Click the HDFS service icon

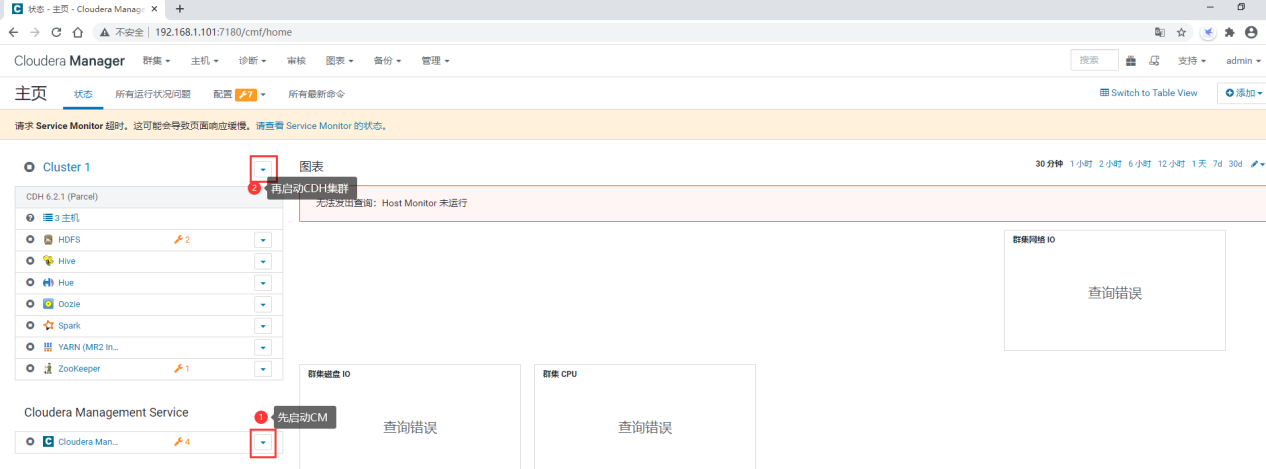pyautogui.click(x=48, y=240)
